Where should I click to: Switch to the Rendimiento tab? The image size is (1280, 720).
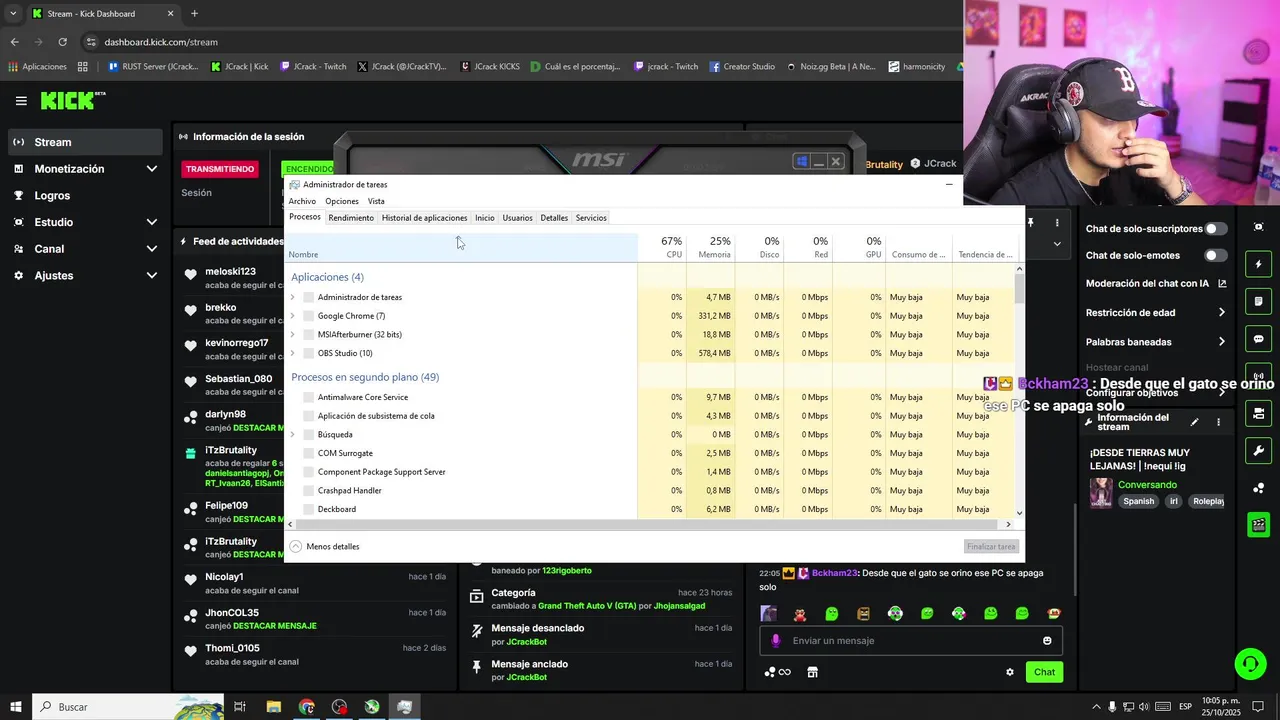click(351, 218)
